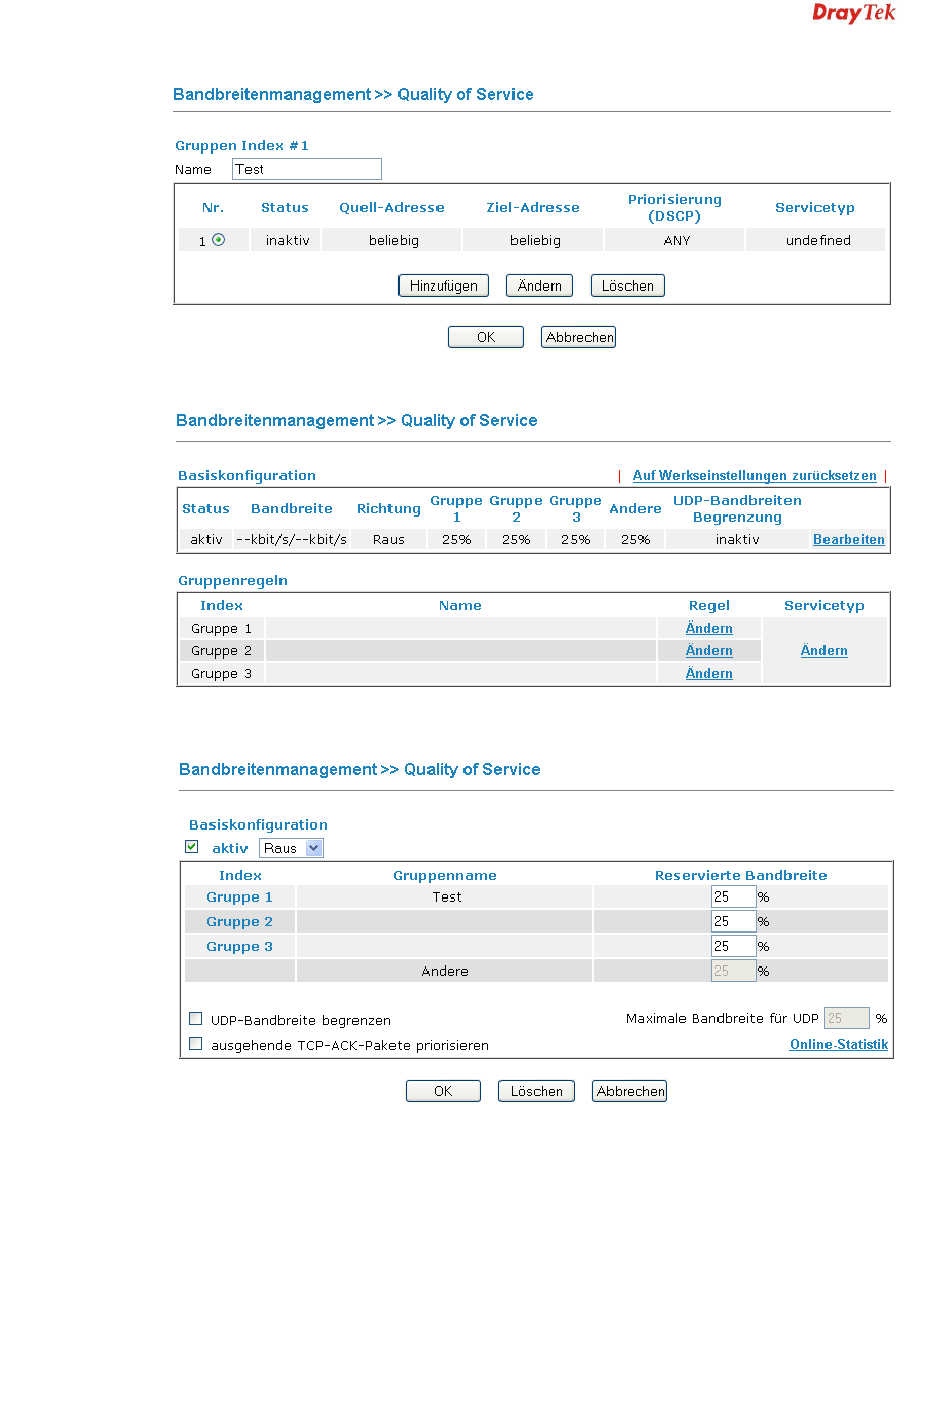Image resolution: width=950 pixels, height=1409 pixels.
Task: Open the Raus direction dropdown
Action: tap(291, 848)
